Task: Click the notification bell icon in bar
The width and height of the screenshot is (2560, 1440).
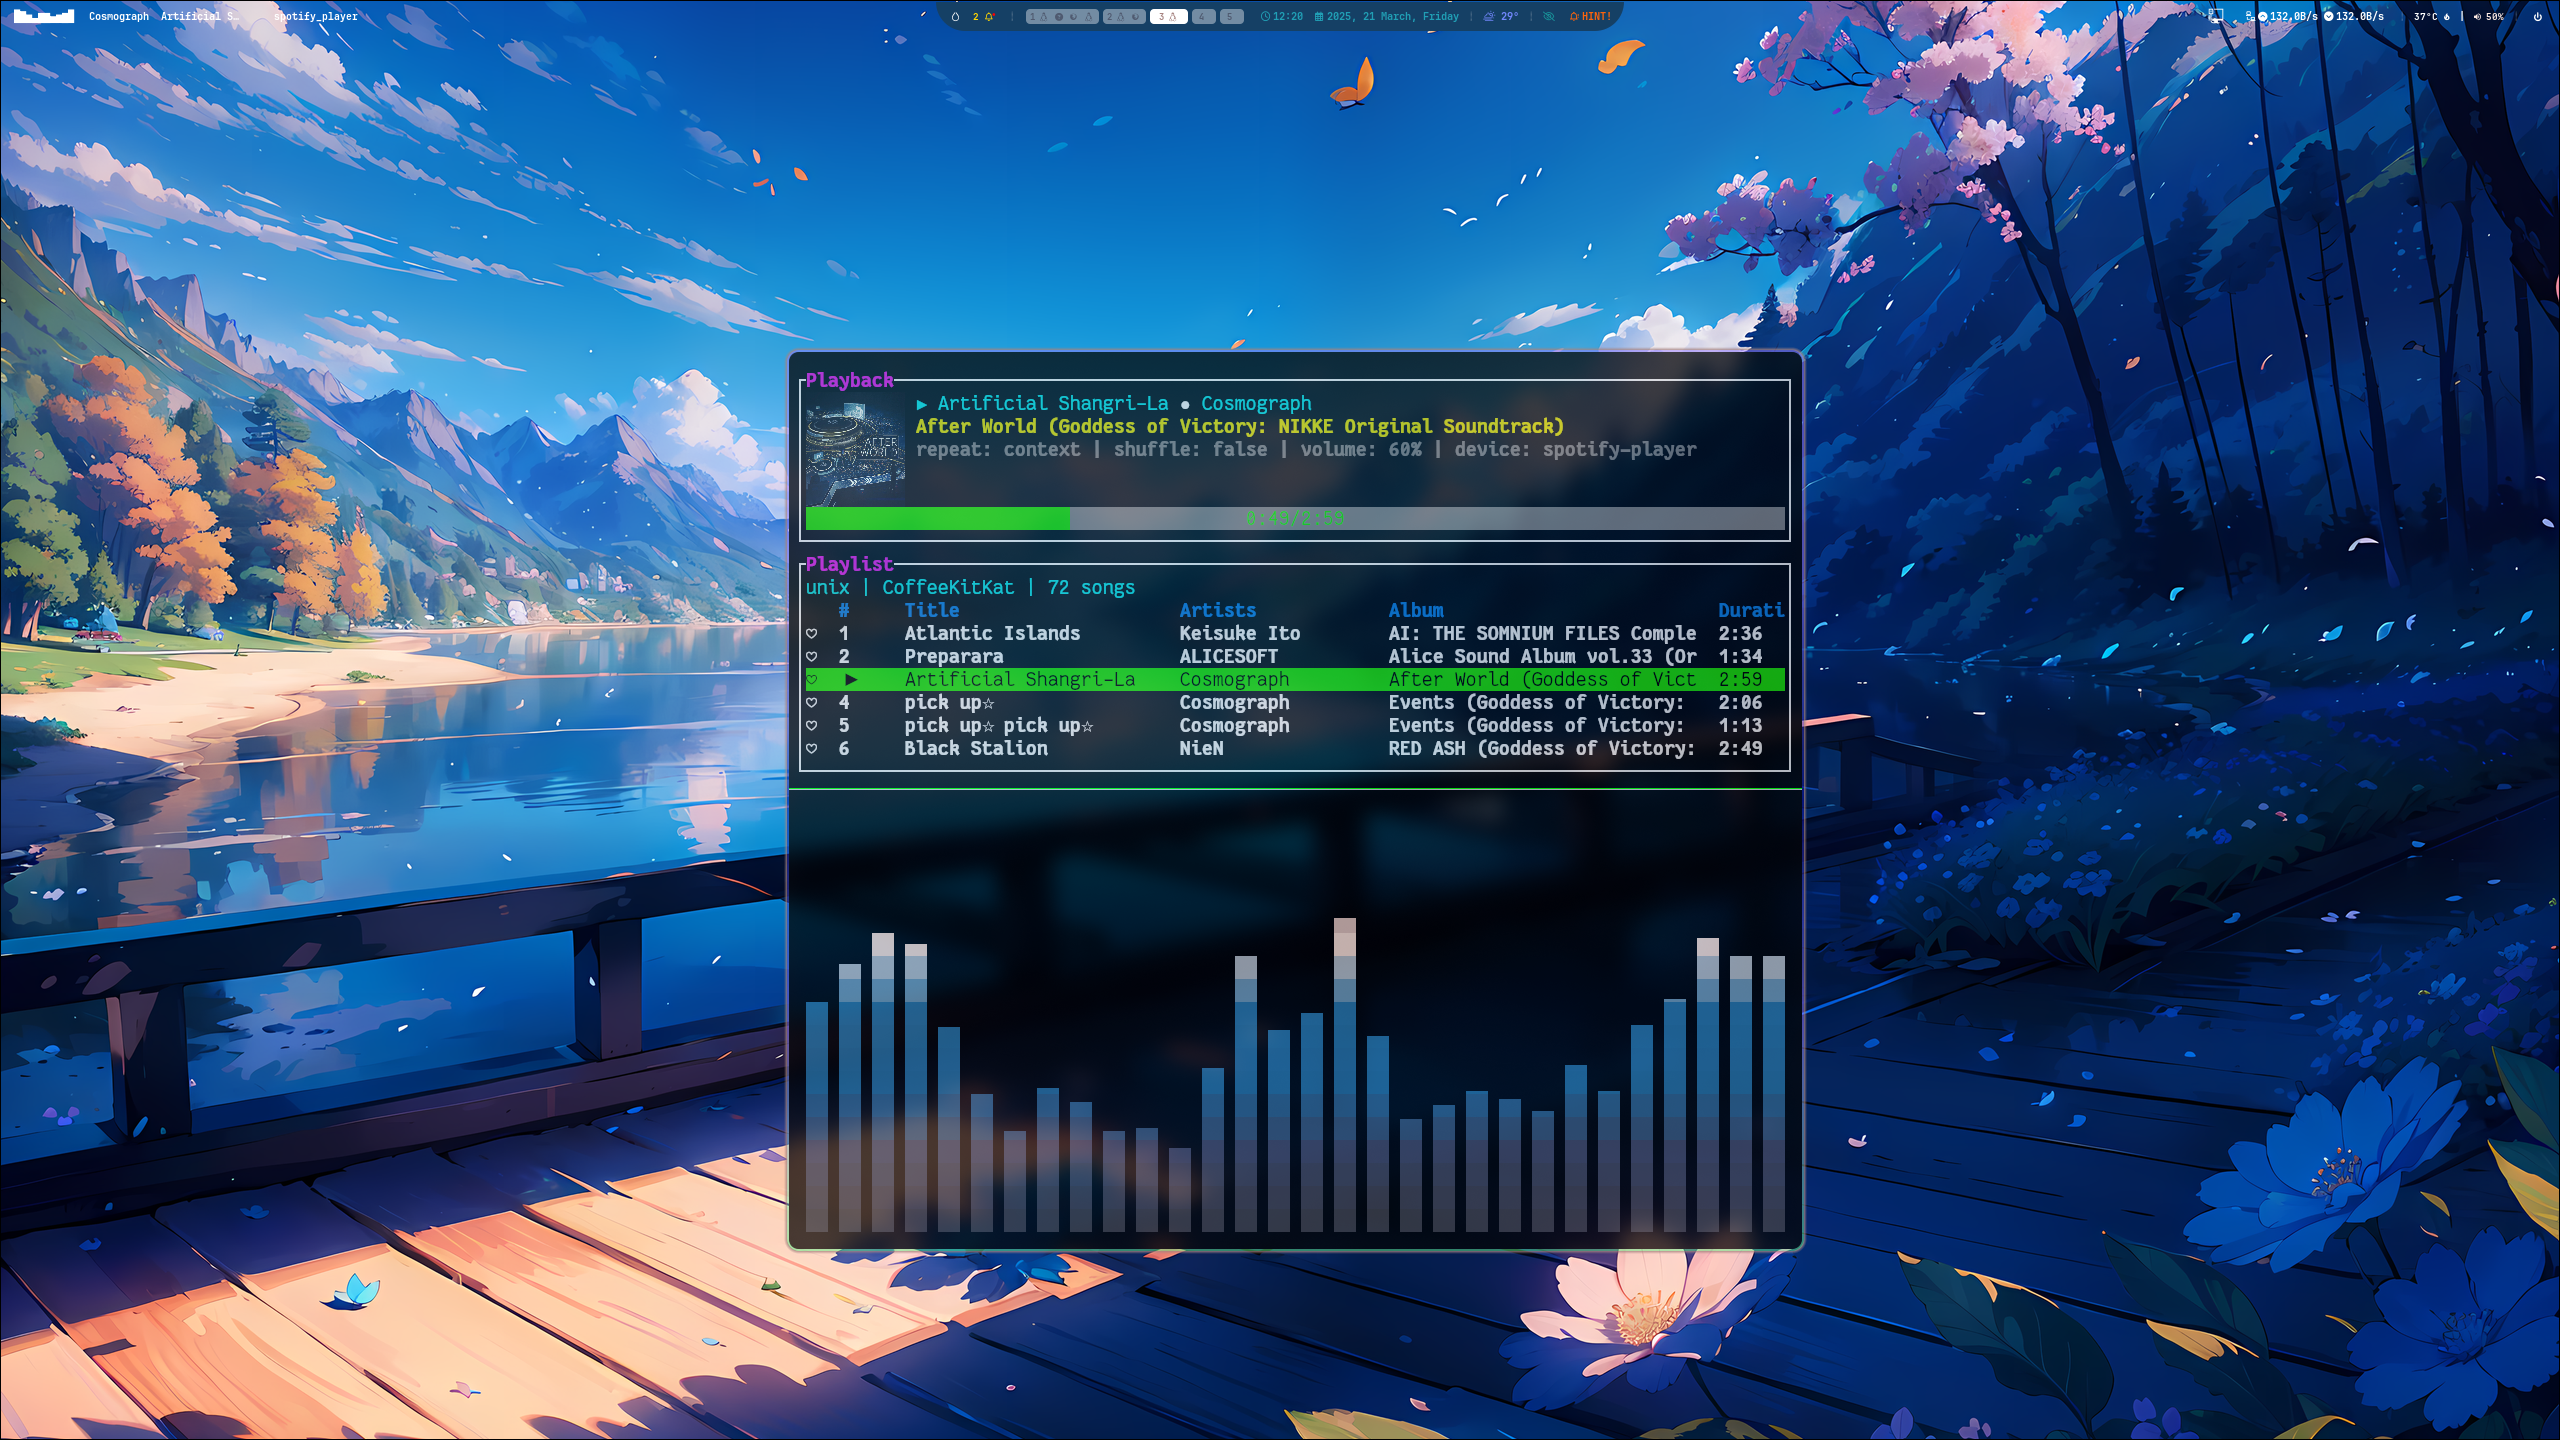Action: pos(989,17)
